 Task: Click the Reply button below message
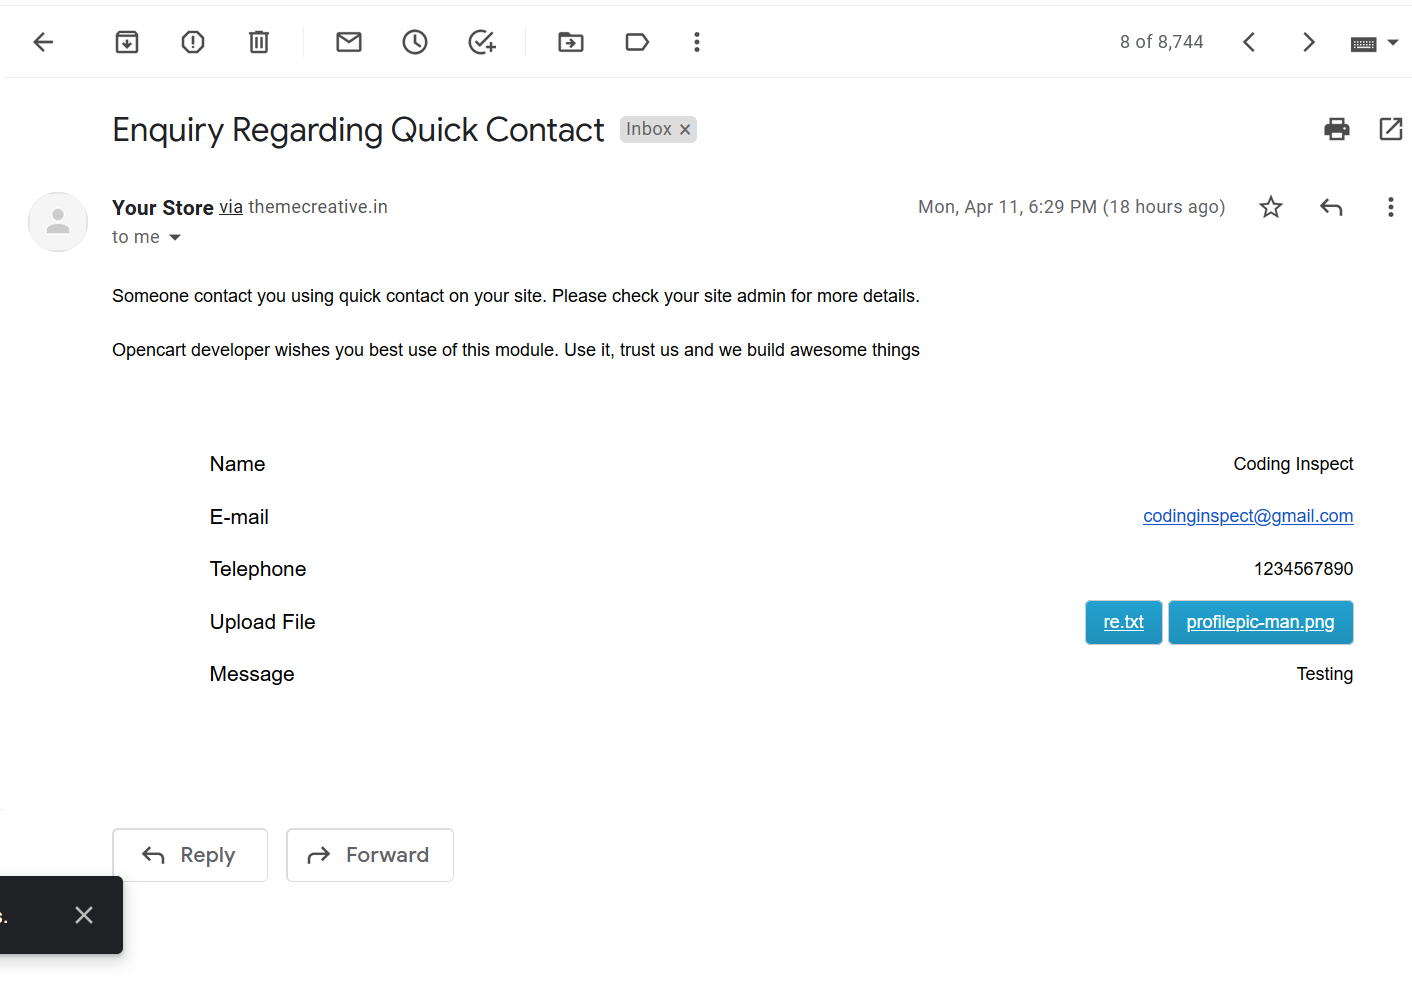coord(190,855)
